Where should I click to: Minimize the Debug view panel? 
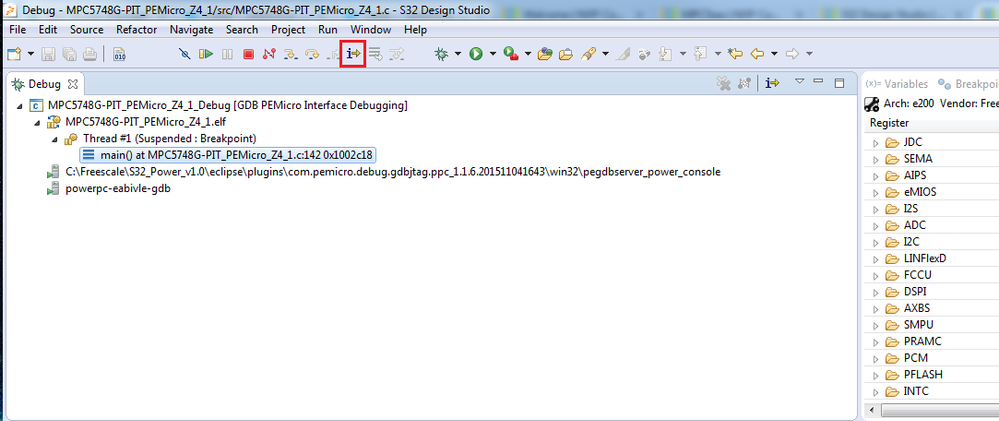(819, 81)
